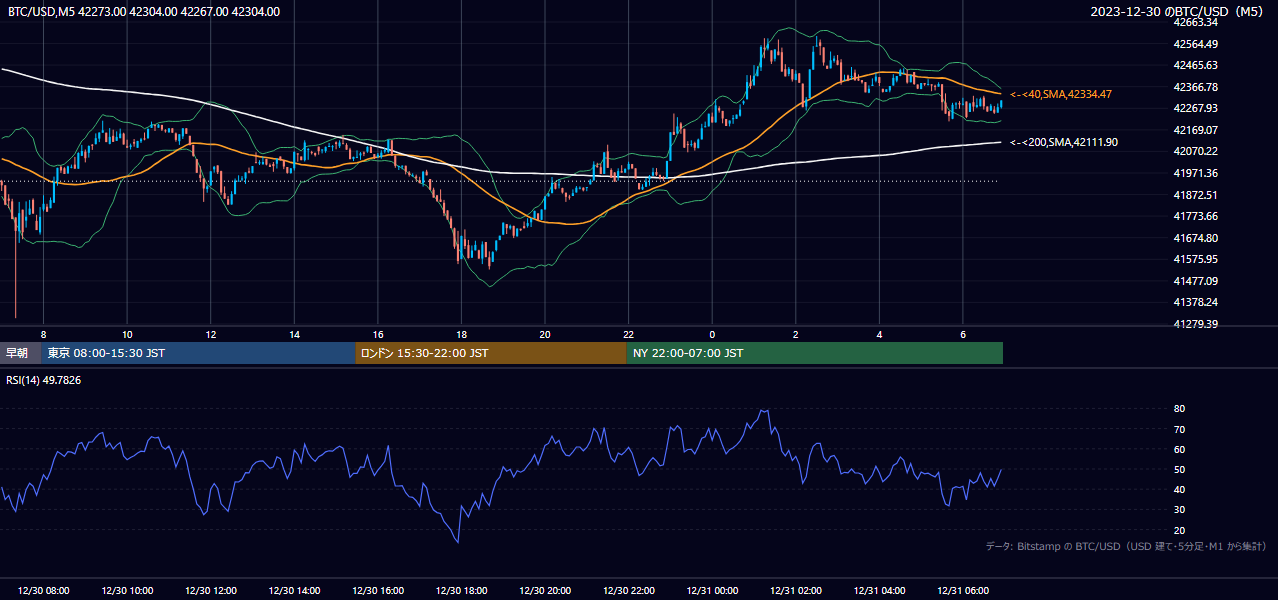The width and height of the screenshot is (1278, 600).
Task: Select the NY 22:00-07:00 JST session bar
Action: pos(815,353)
